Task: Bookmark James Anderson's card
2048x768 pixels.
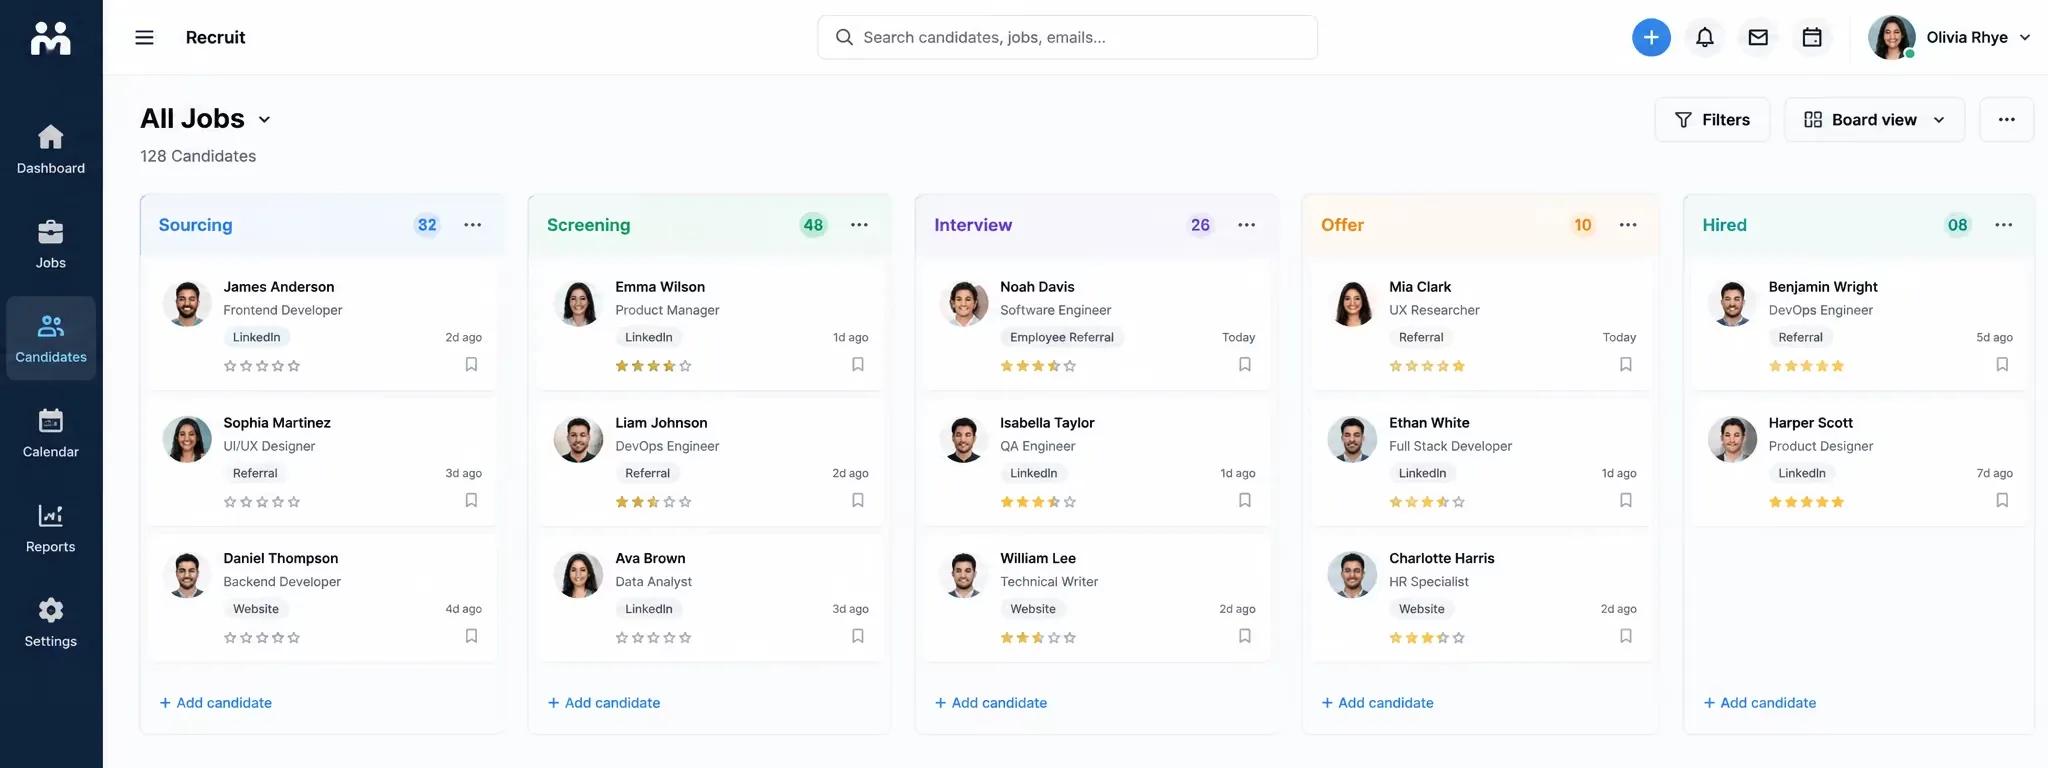Action: 471,365
